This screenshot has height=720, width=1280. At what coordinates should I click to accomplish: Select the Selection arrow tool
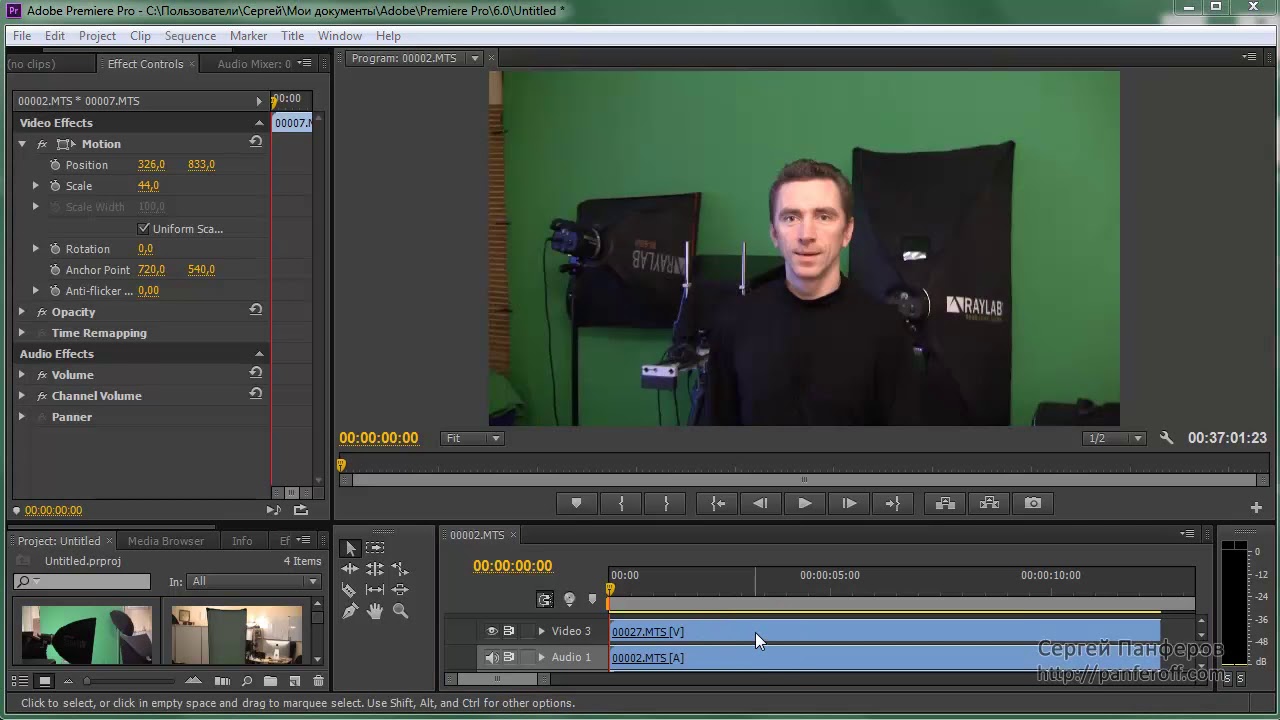350,548
